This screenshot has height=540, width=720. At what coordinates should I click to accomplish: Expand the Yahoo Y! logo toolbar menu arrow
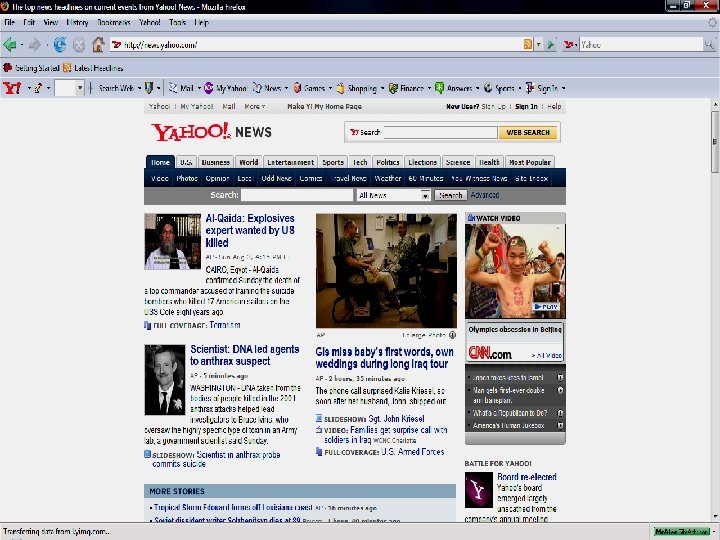tap(28, 88)
